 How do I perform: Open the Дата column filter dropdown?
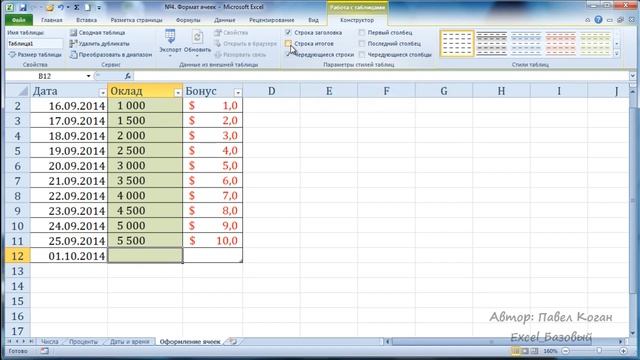pyautogui.click(x=102, y=93)
